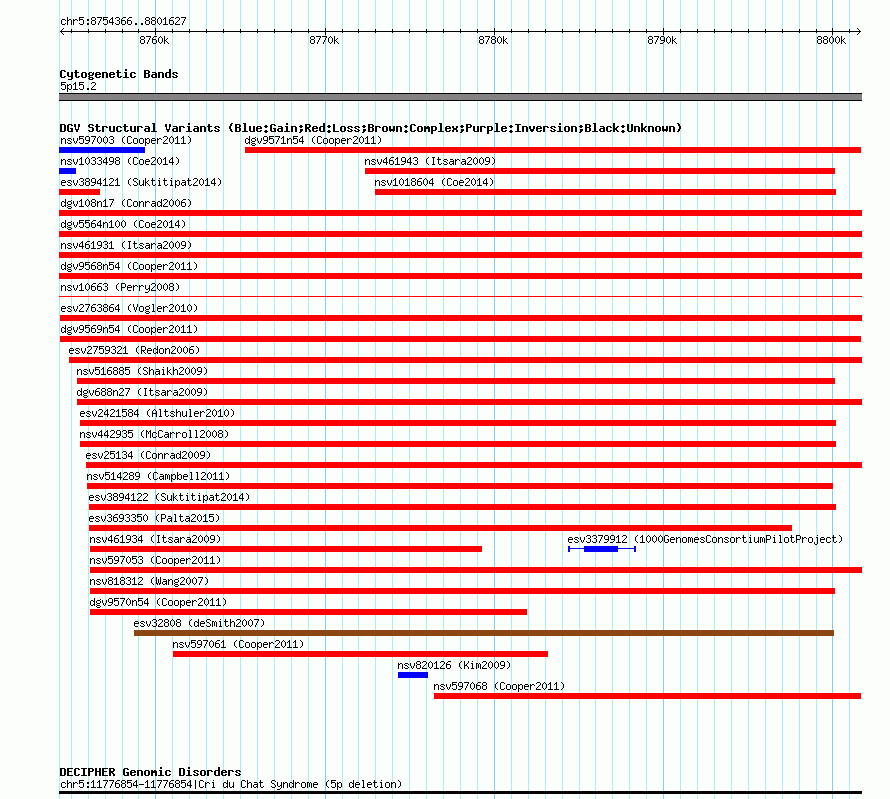The width and height of the screenshot is (890, 799).
Task: Select the thin red nsv10663 line
Action: click(x=460, y=296)
